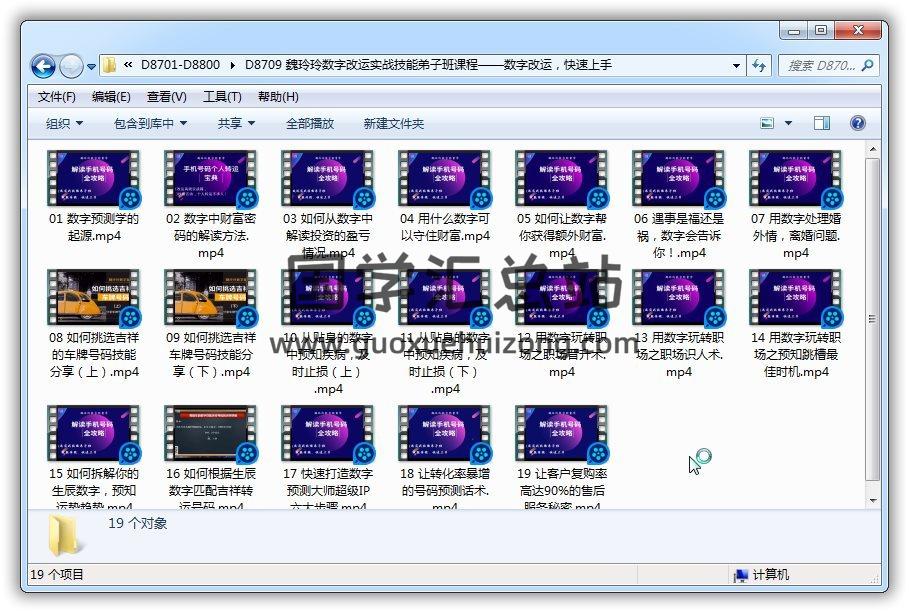Click the Forward navigation arrow button
This screenshot has height=613, width=909.
point(71,66)
